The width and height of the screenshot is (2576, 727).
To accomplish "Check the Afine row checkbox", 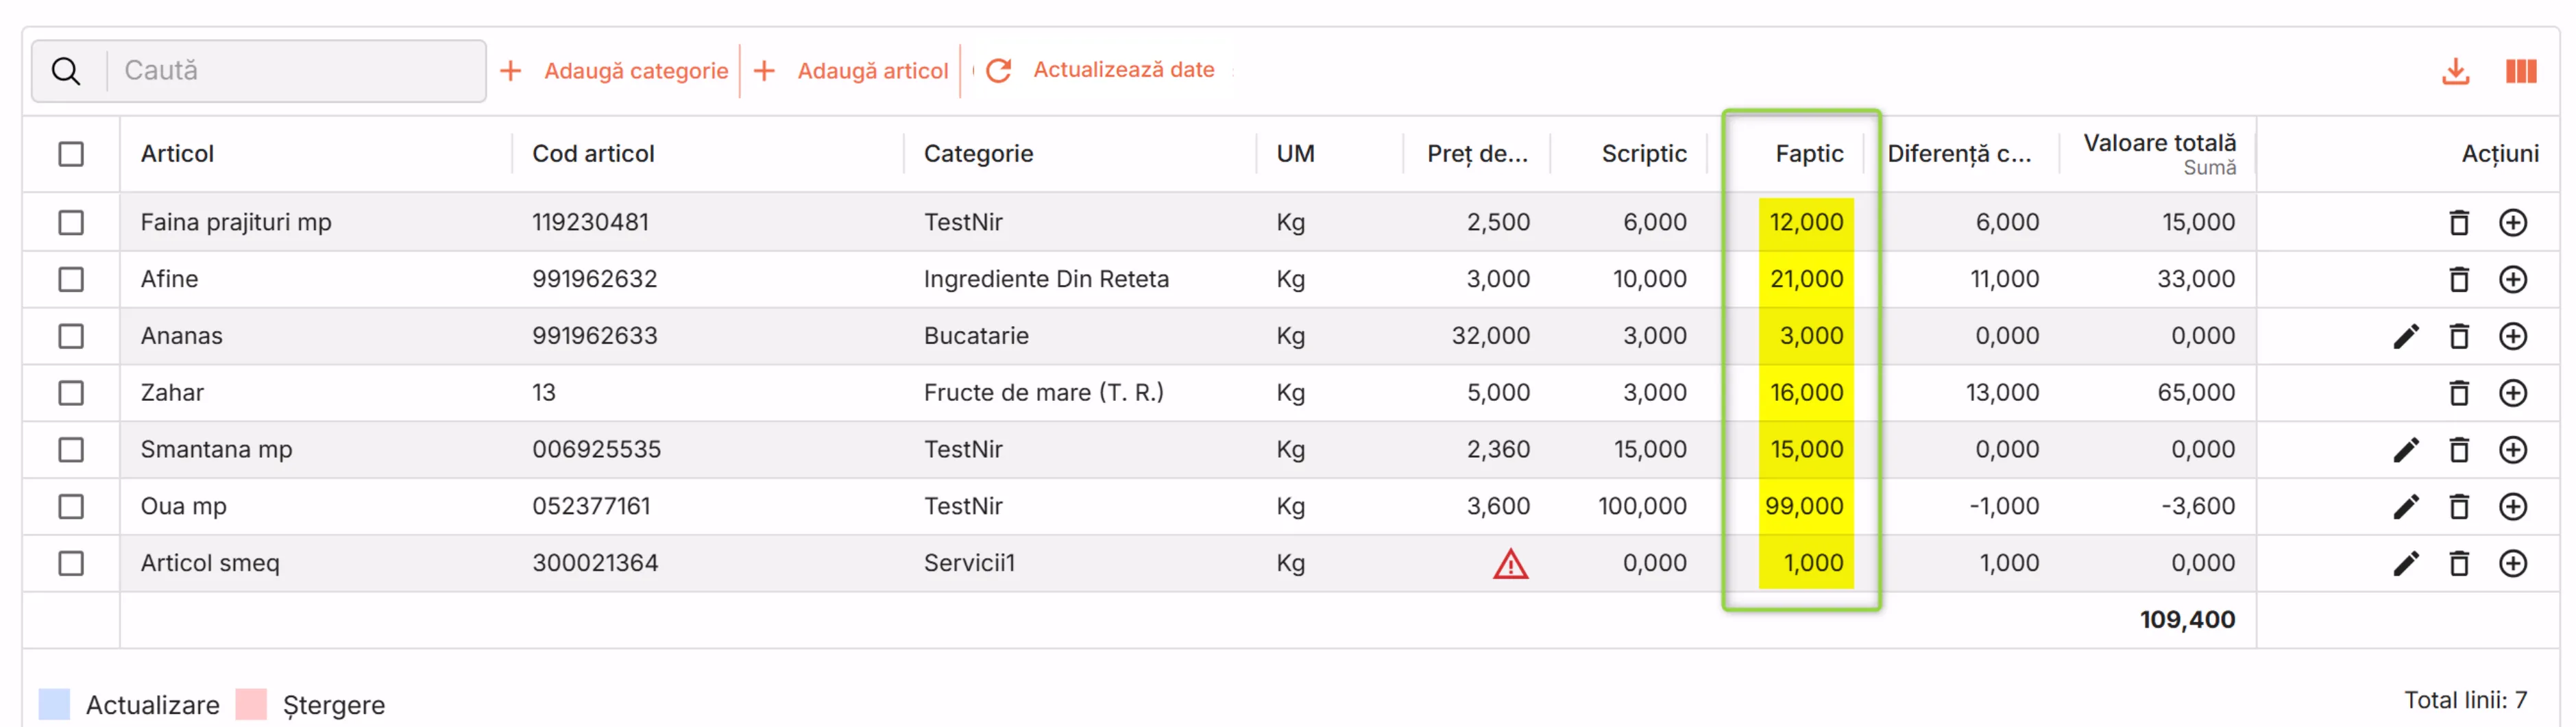I will click(71, 279).
